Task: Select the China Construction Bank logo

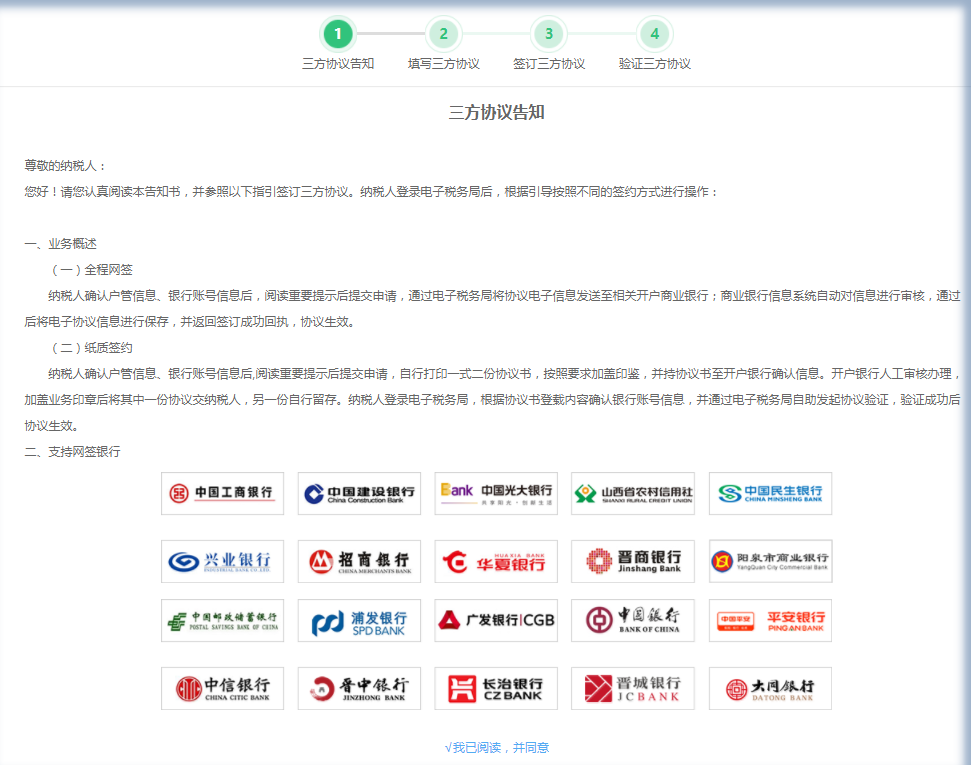Action: 359,493
